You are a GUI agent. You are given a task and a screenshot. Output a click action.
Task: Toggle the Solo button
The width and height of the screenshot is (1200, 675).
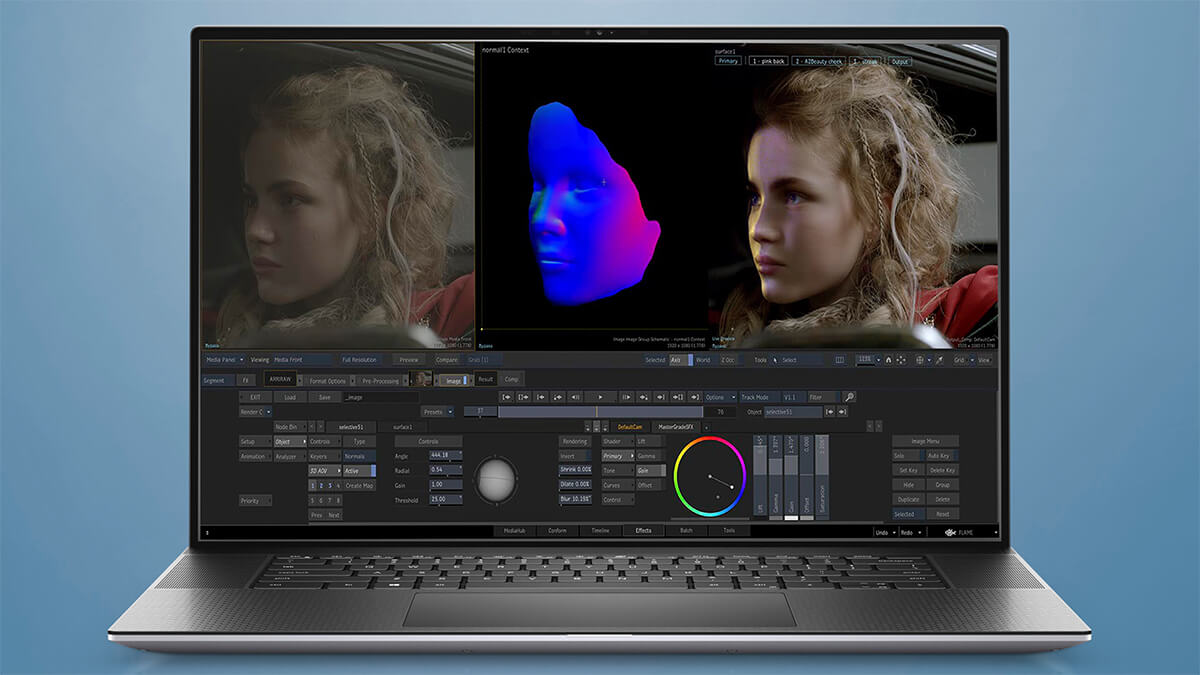click(908, 456)
